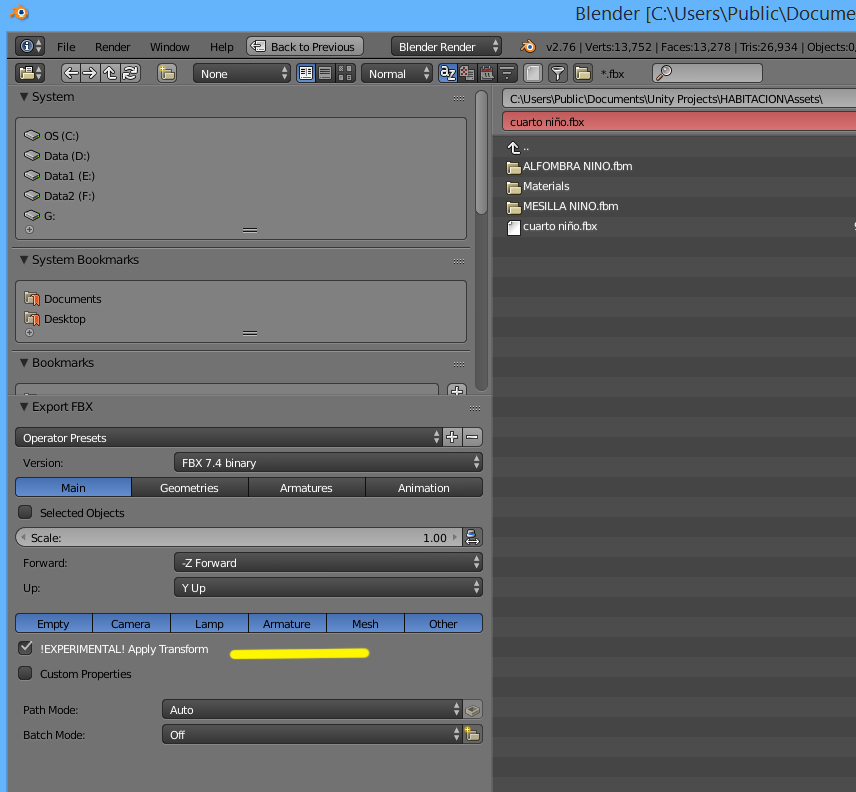Open the Operator Presets dropdown
Image resolution: width=856 pixels, height=792 pixels.
[229, 437]
